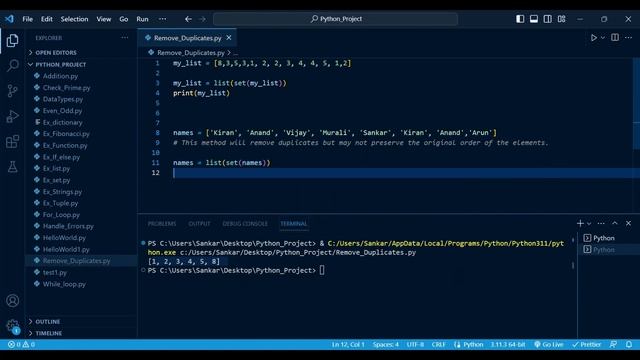Open editor More Actions ellipsis

point(629,38)
